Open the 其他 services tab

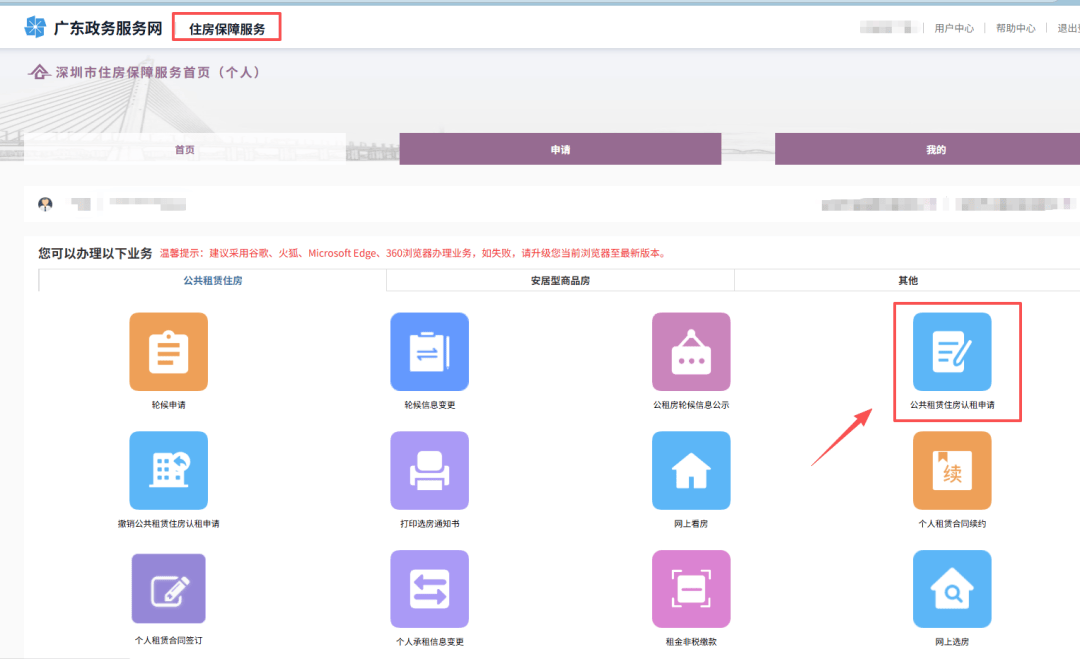pos(906,280)
